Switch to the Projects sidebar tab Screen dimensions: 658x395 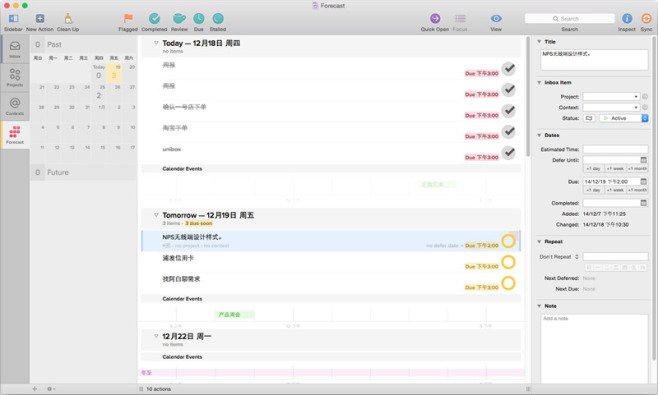pyautogui.click(x=15, y=78)
